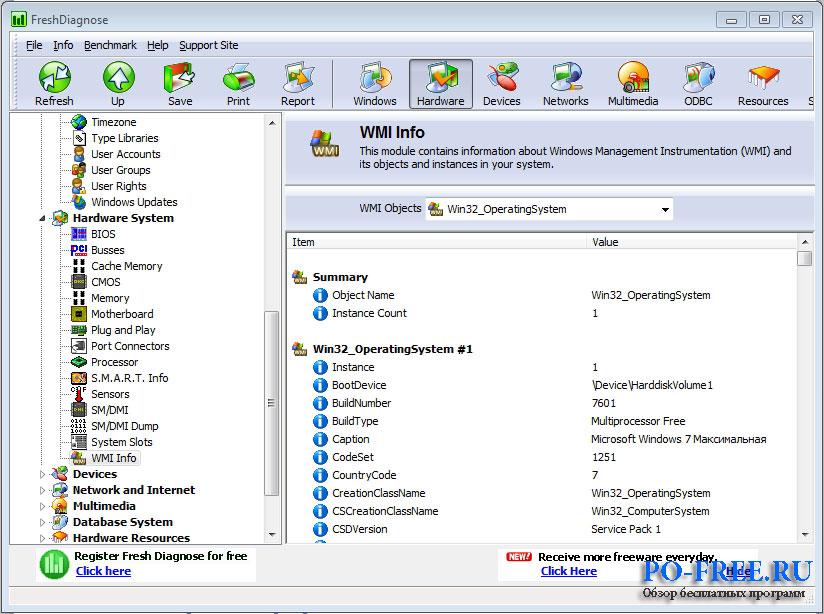Open the Report toolbar icon
This screenshot has height=614, width=824.
(298, 84)
